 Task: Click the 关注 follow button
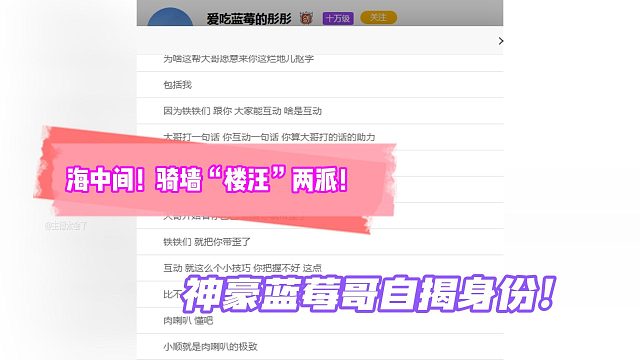378,18
